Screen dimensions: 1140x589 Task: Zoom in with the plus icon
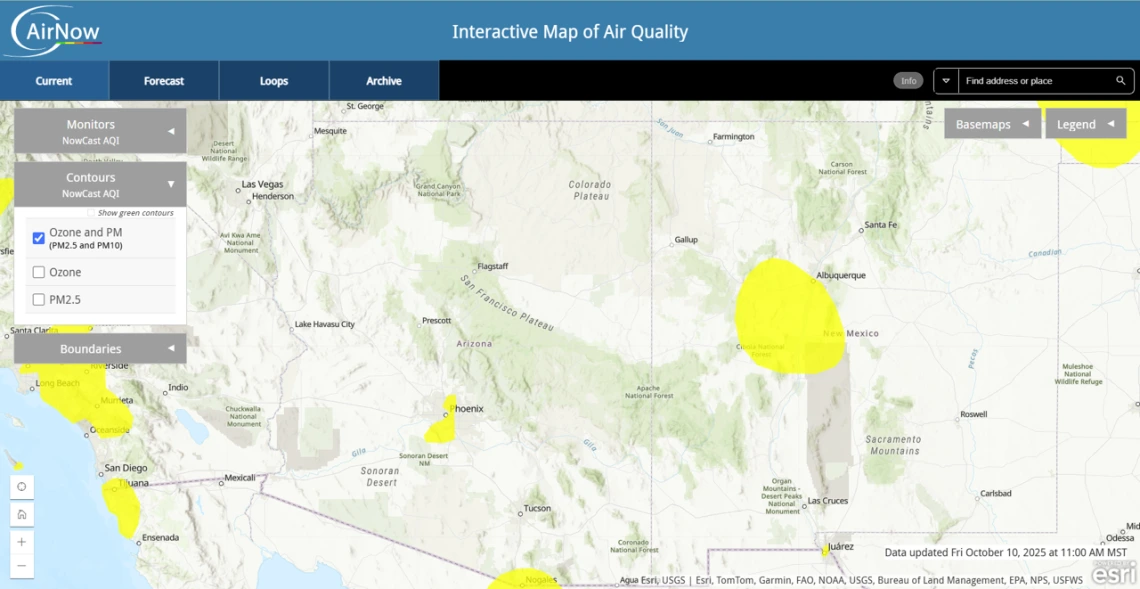tap(21, 541)
